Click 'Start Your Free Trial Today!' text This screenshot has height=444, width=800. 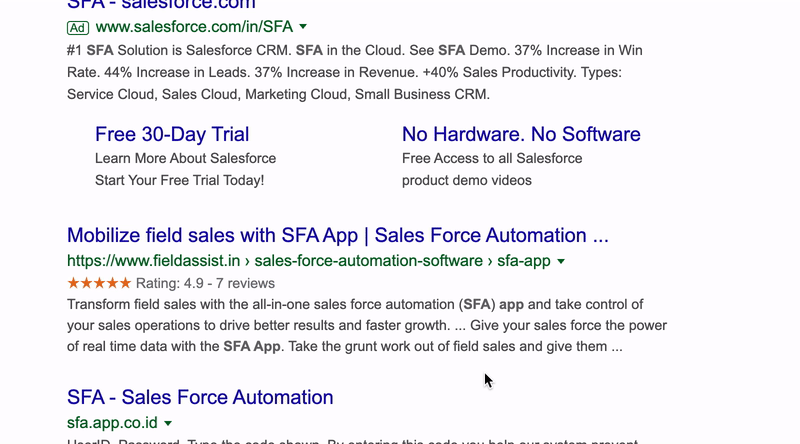coord(180,180)
